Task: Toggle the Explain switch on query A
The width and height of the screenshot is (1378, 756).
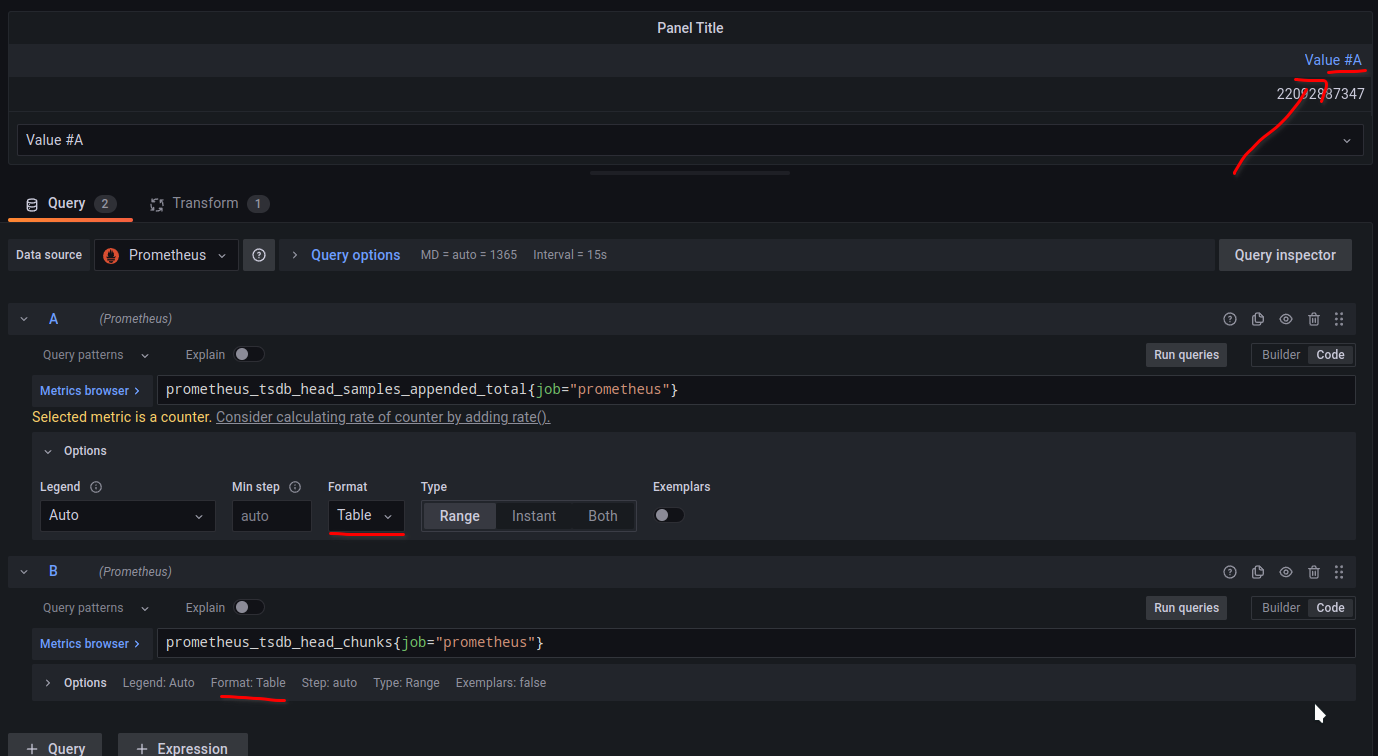Action: (x=249, y=354)
